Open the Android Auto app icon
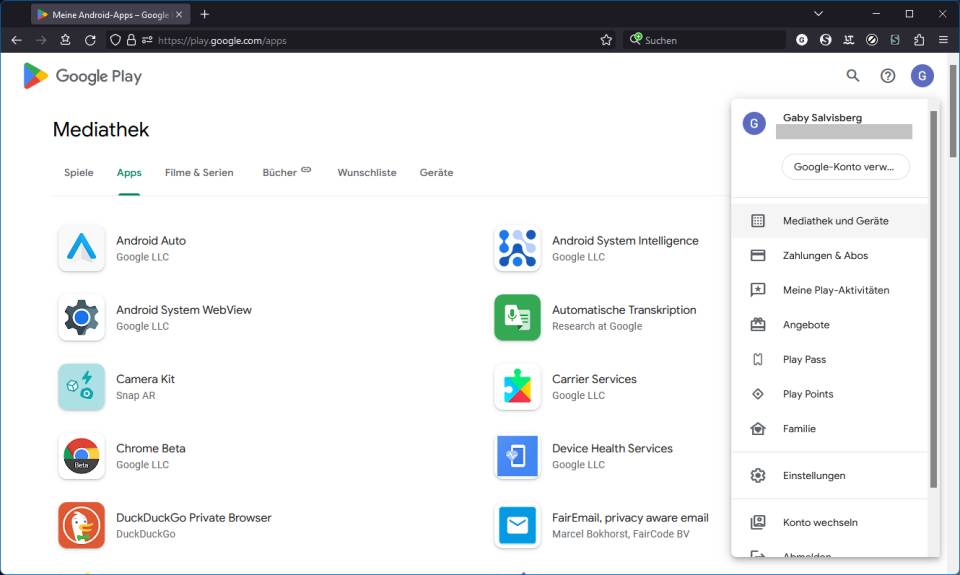 point(81,248)
